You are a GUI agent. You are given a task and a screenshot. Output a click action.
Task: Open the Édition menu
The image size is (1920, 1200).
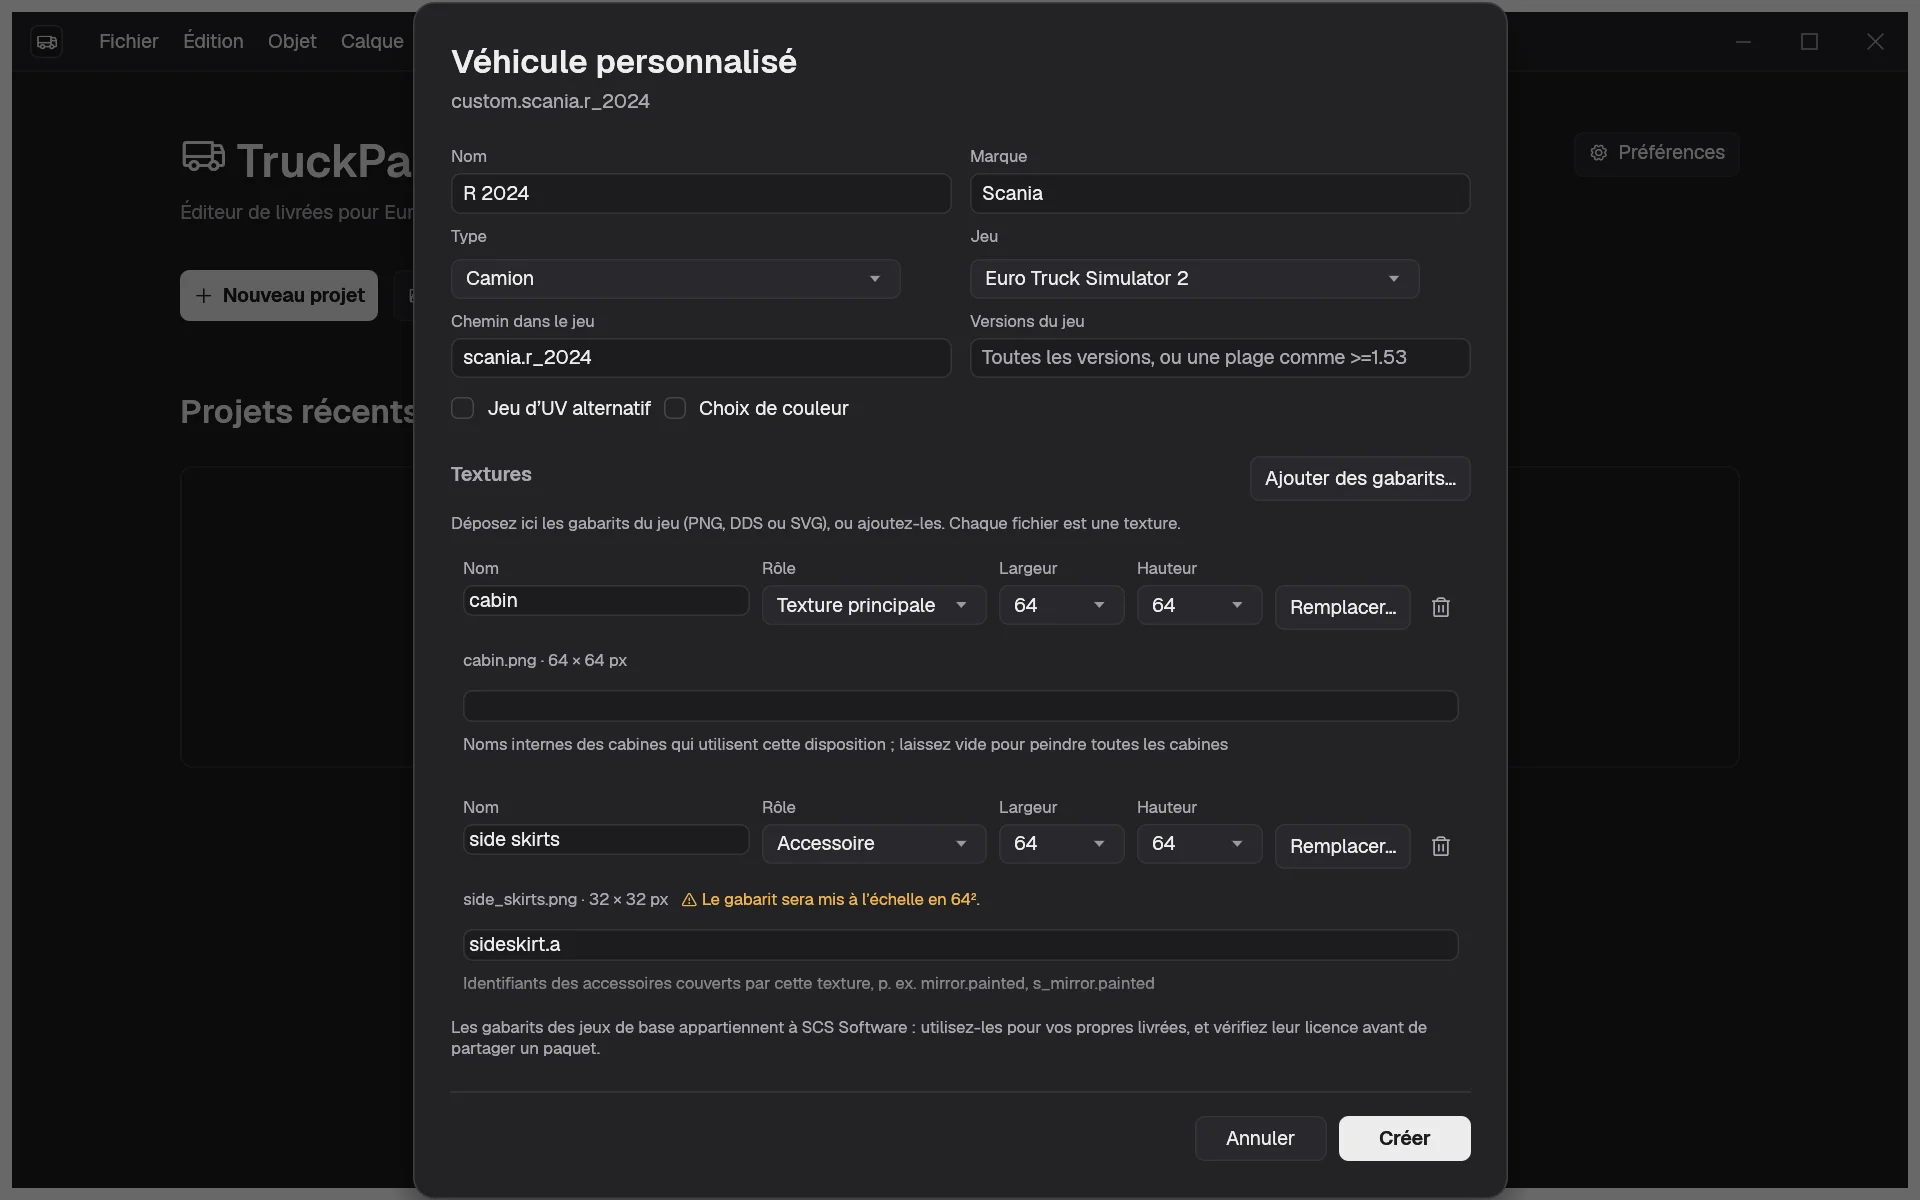[x=213, y=41]
